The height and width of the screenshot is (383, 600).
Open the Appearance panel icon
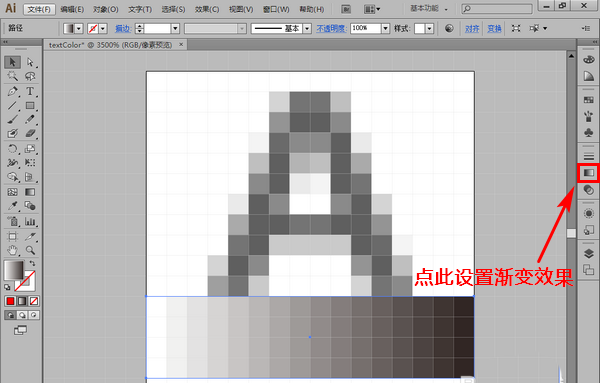pos(589,214)
